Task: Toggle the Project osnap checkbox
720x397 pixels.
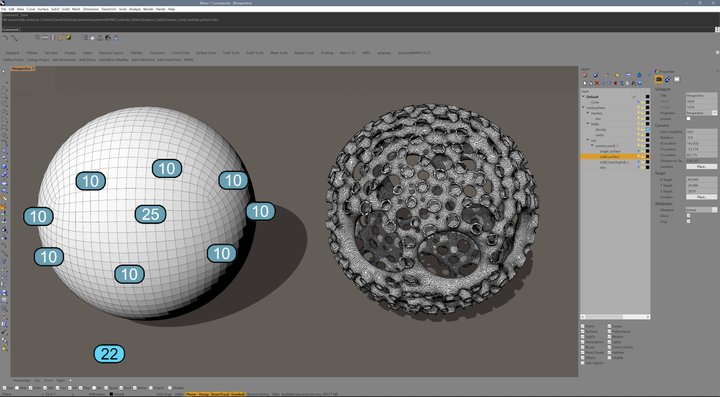Action: tap(151, 388)
